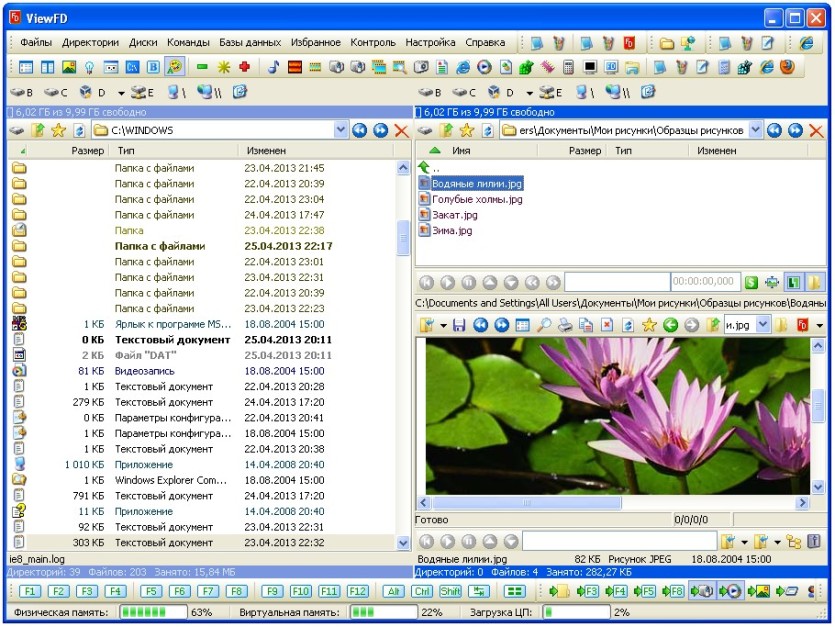835x627 pixels.
Task: Open the Настройка menu
Action: point(430,43)
